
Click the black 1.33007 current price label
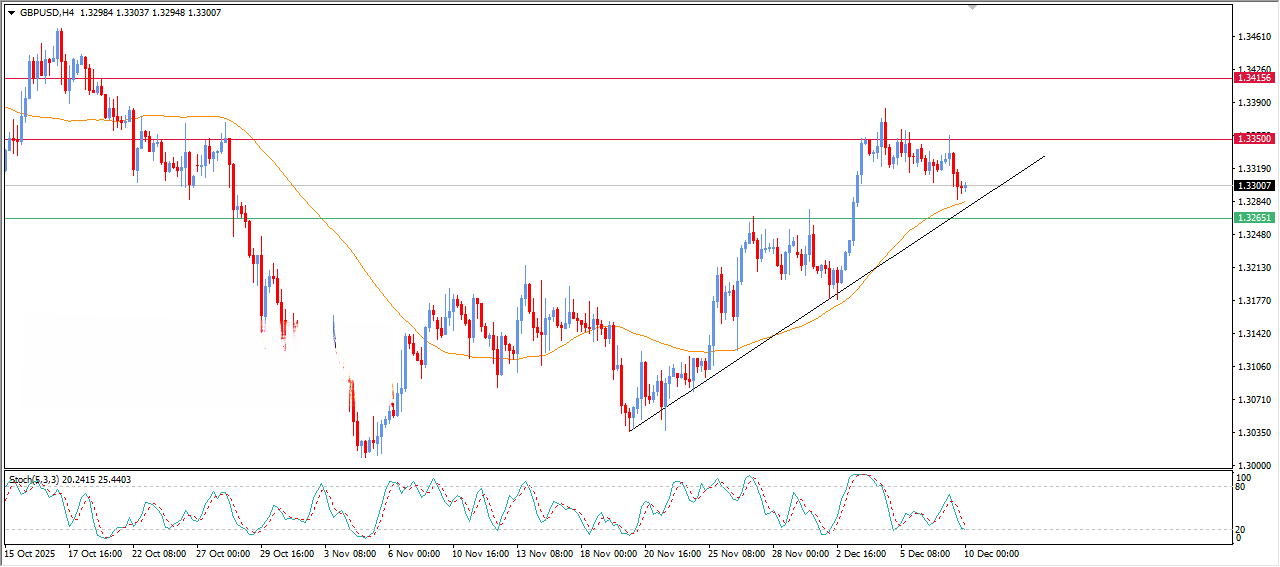(1253, 186)
